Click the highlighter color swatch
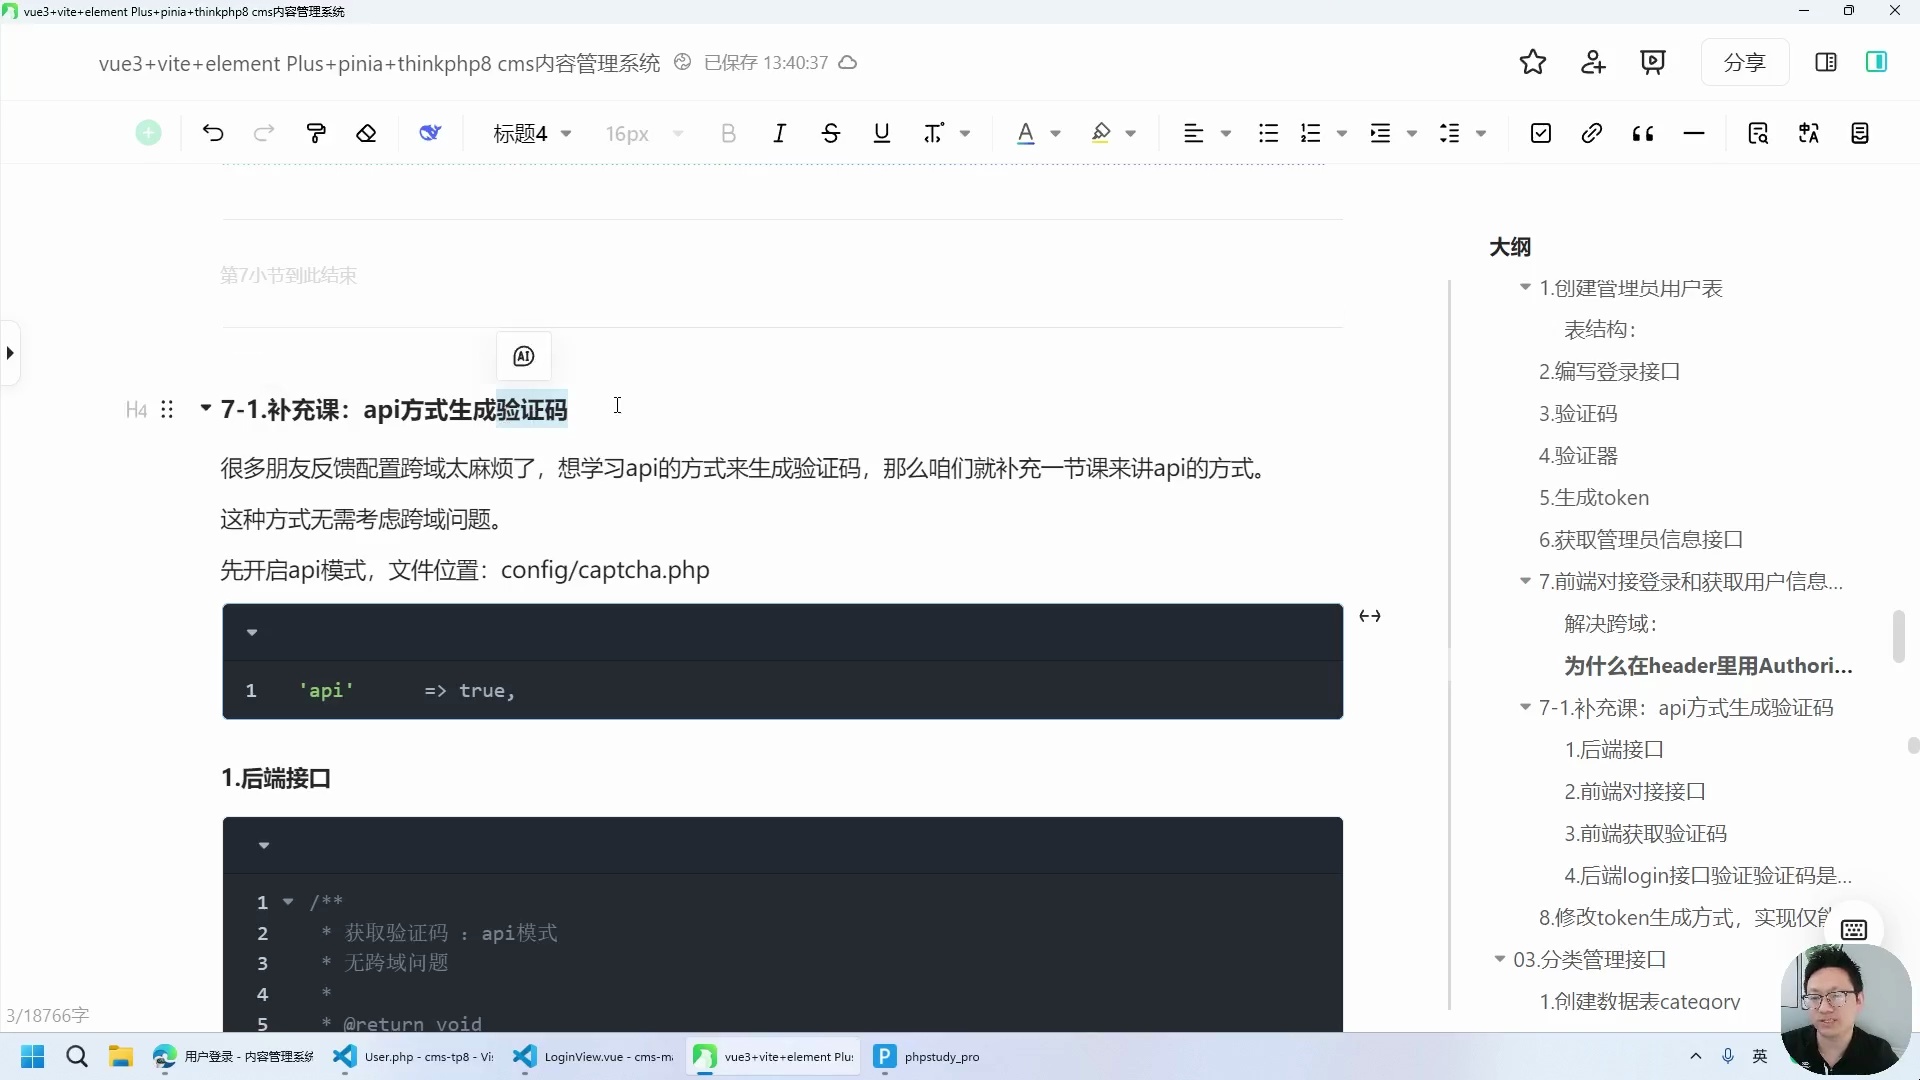 click(x=1101, y=133)
